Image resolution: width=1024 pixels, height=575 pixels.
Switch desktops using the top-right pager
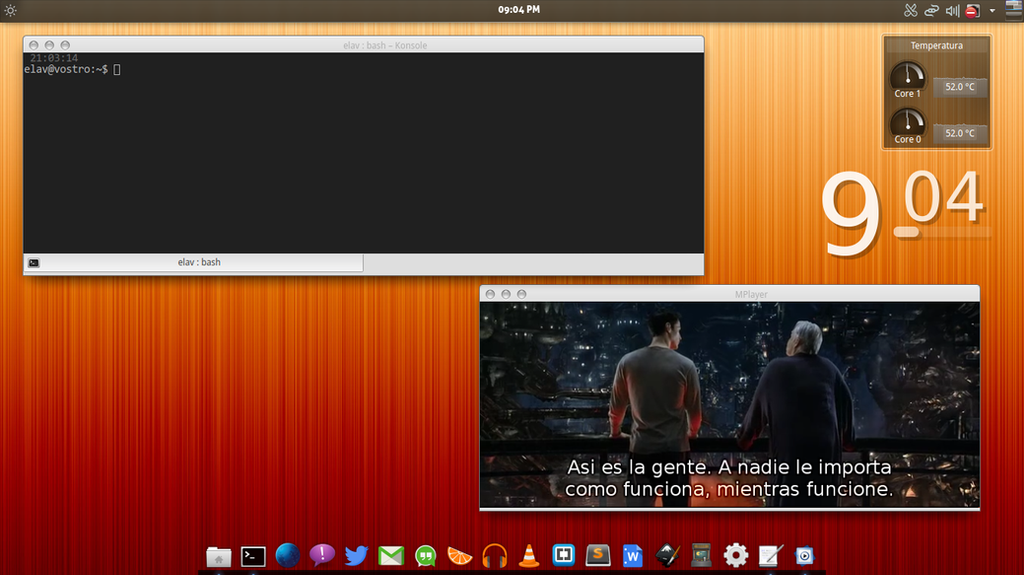[1014, 10]
